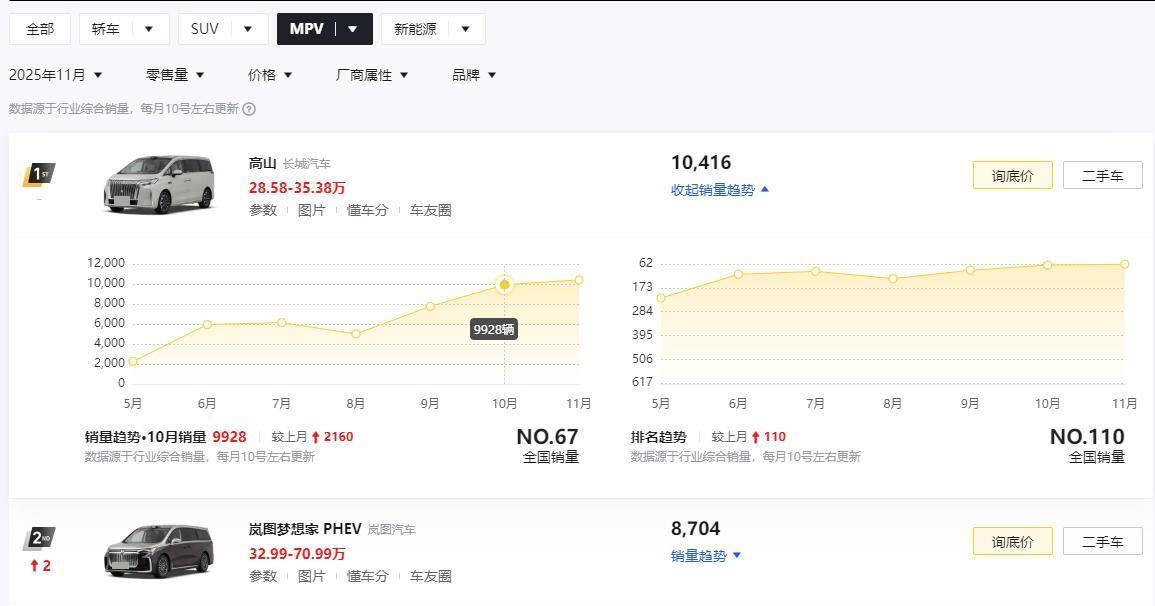Select the MPV category tab

[x=307, y=29]
